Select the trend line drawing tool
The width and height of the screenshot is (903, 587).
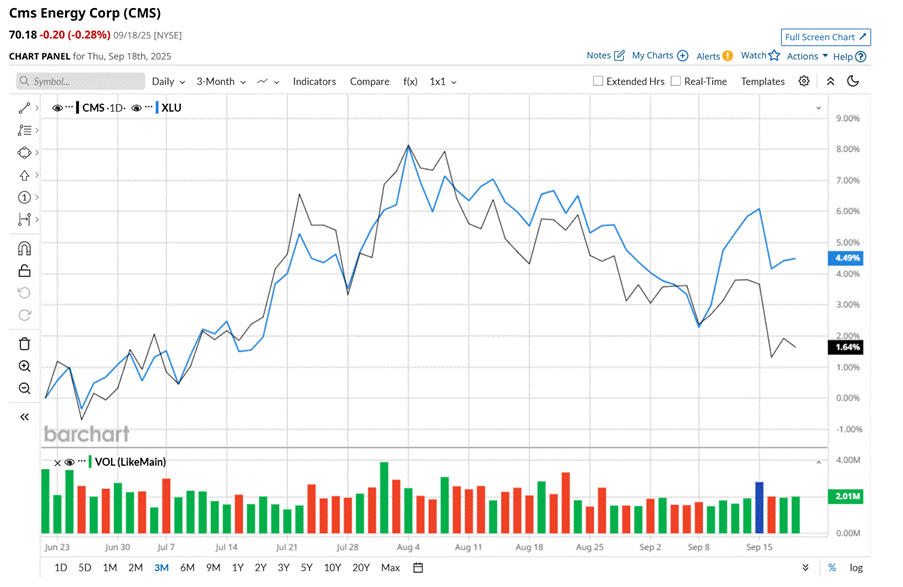[x=24, y=108]
